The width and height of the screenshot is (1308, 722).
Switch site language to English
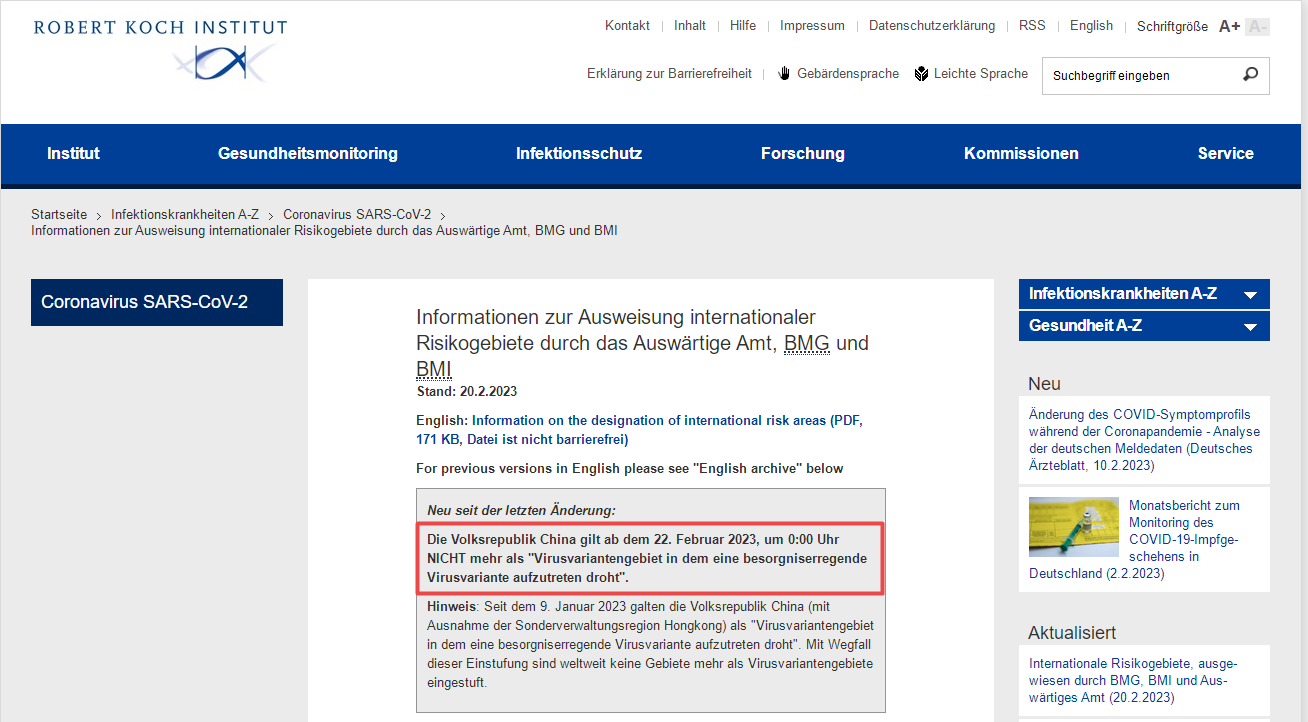(1091, 26)
